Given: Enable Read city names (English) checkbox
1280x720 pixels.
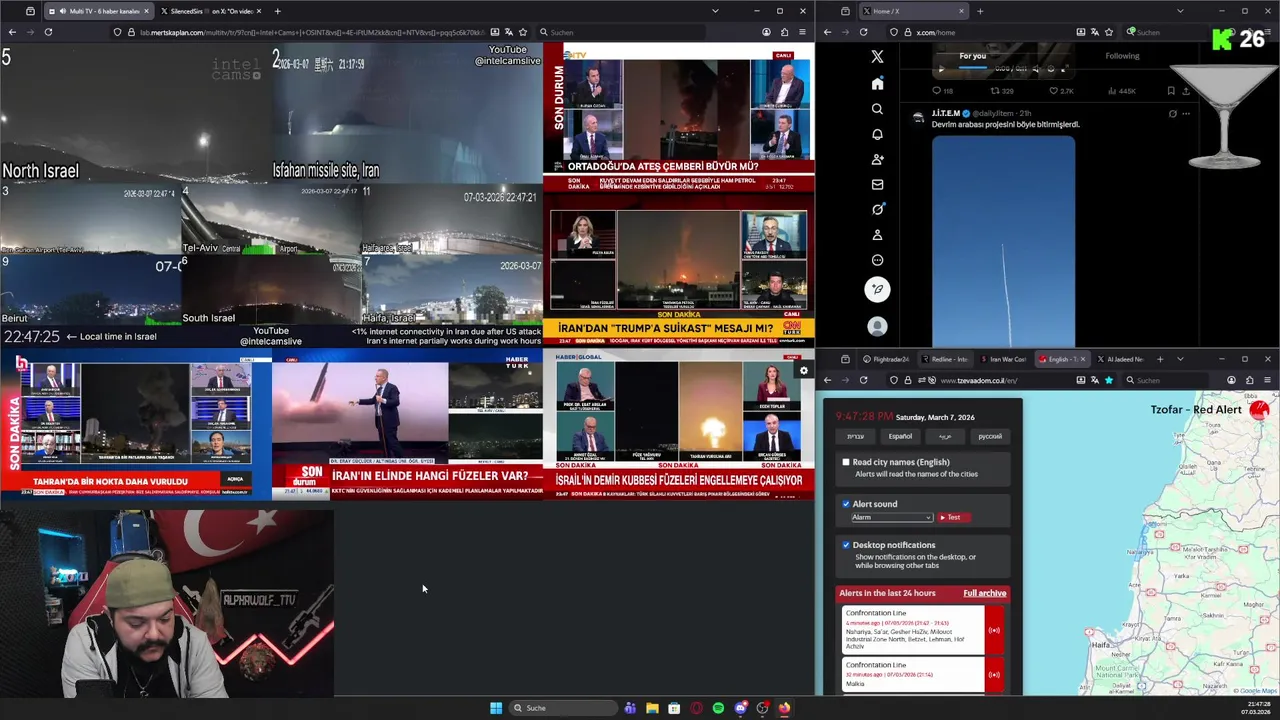Looking at the screenshot, I should [846, 462].
